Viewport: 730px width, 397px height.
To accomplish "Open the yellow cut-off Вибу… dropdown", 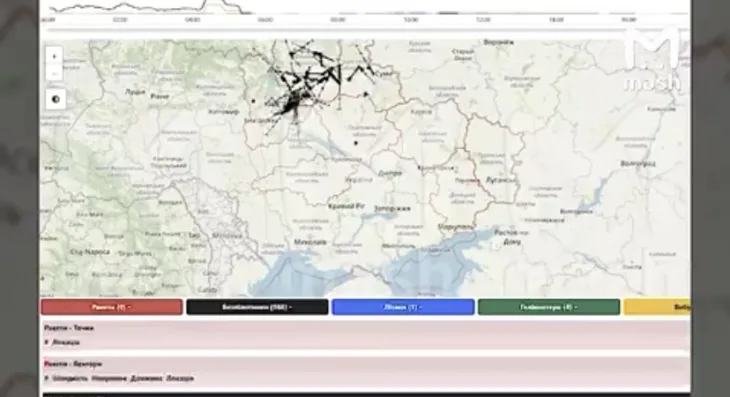I will [x=657, y=307].
